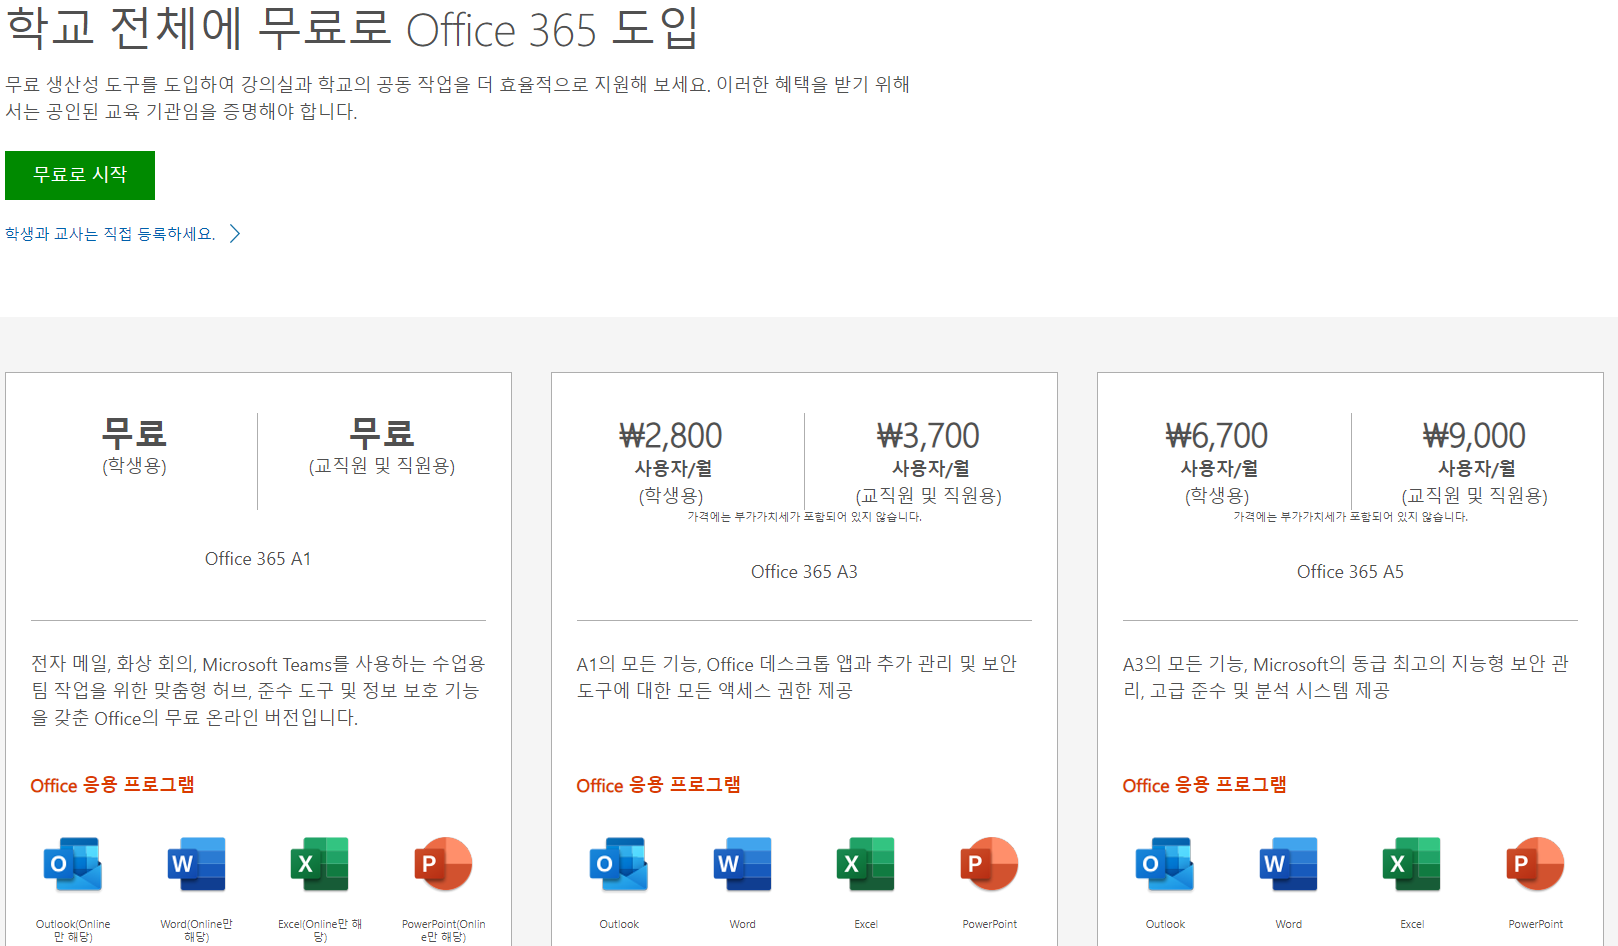1618x946 pixels.
Task: Click the PowerPoint icon in Office 365 A5 card
Action: [x=1536, y=864]
